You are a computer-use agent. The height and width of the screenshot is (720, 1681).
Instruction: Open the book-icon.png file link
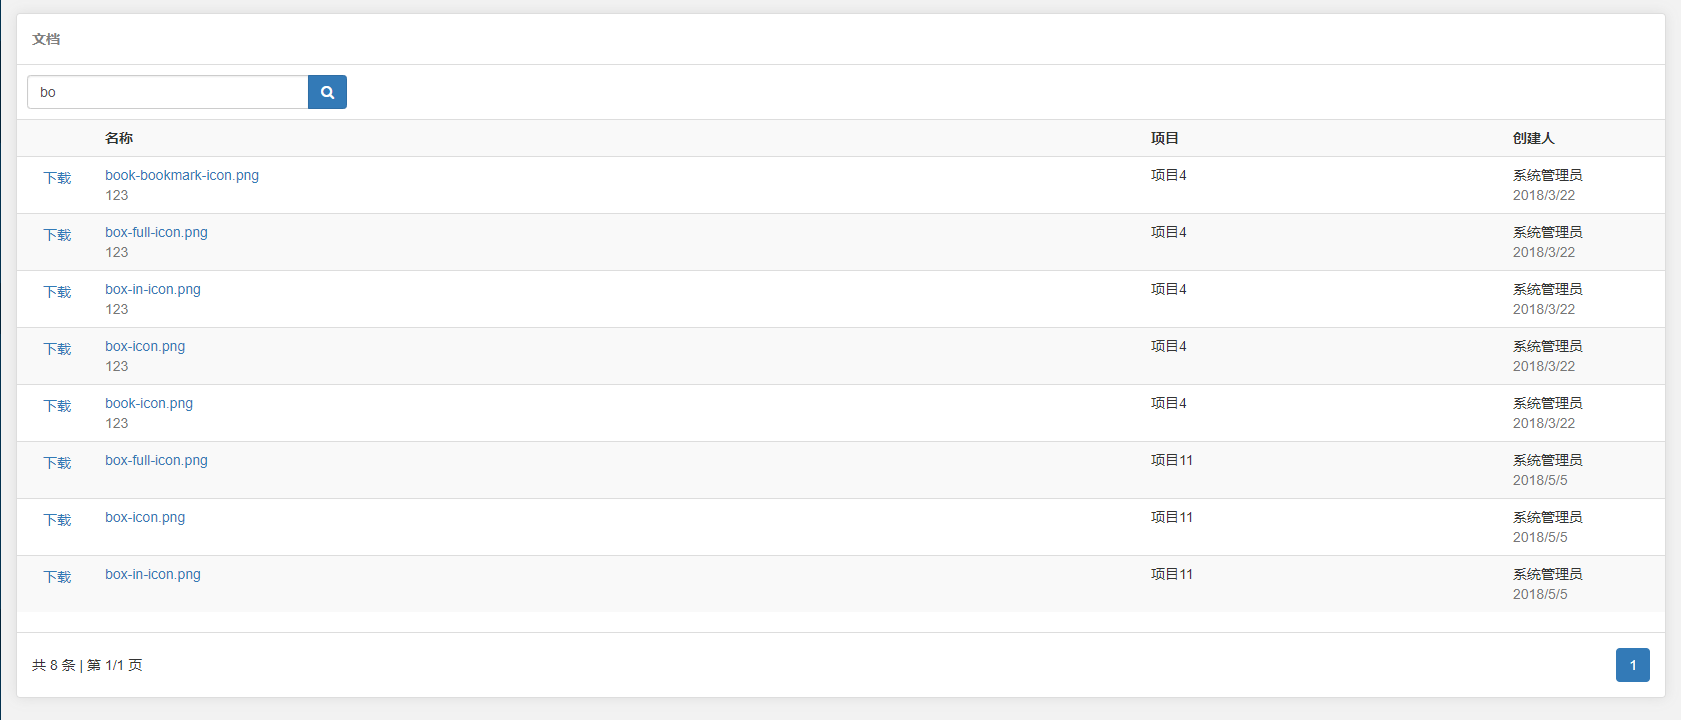pyautogui.click(x=149, y=403)
